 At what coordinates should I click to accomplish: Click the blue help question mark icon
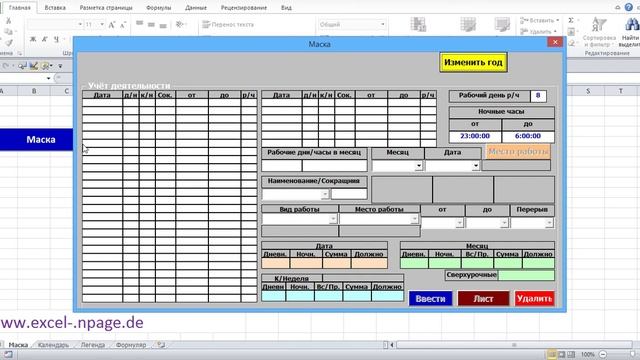tap(629, 7)
